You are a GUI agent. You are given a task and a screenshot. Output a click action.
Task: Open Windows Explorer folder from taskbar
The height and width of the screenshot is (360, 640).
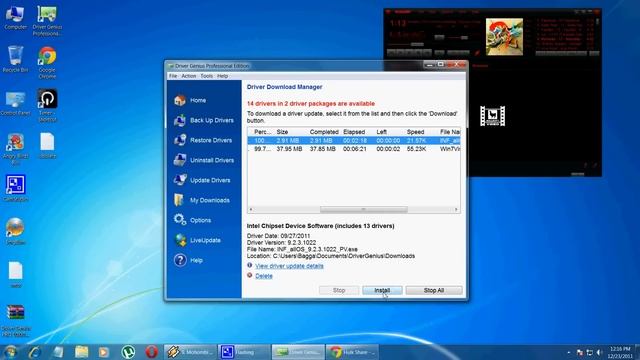pos(81,352)
